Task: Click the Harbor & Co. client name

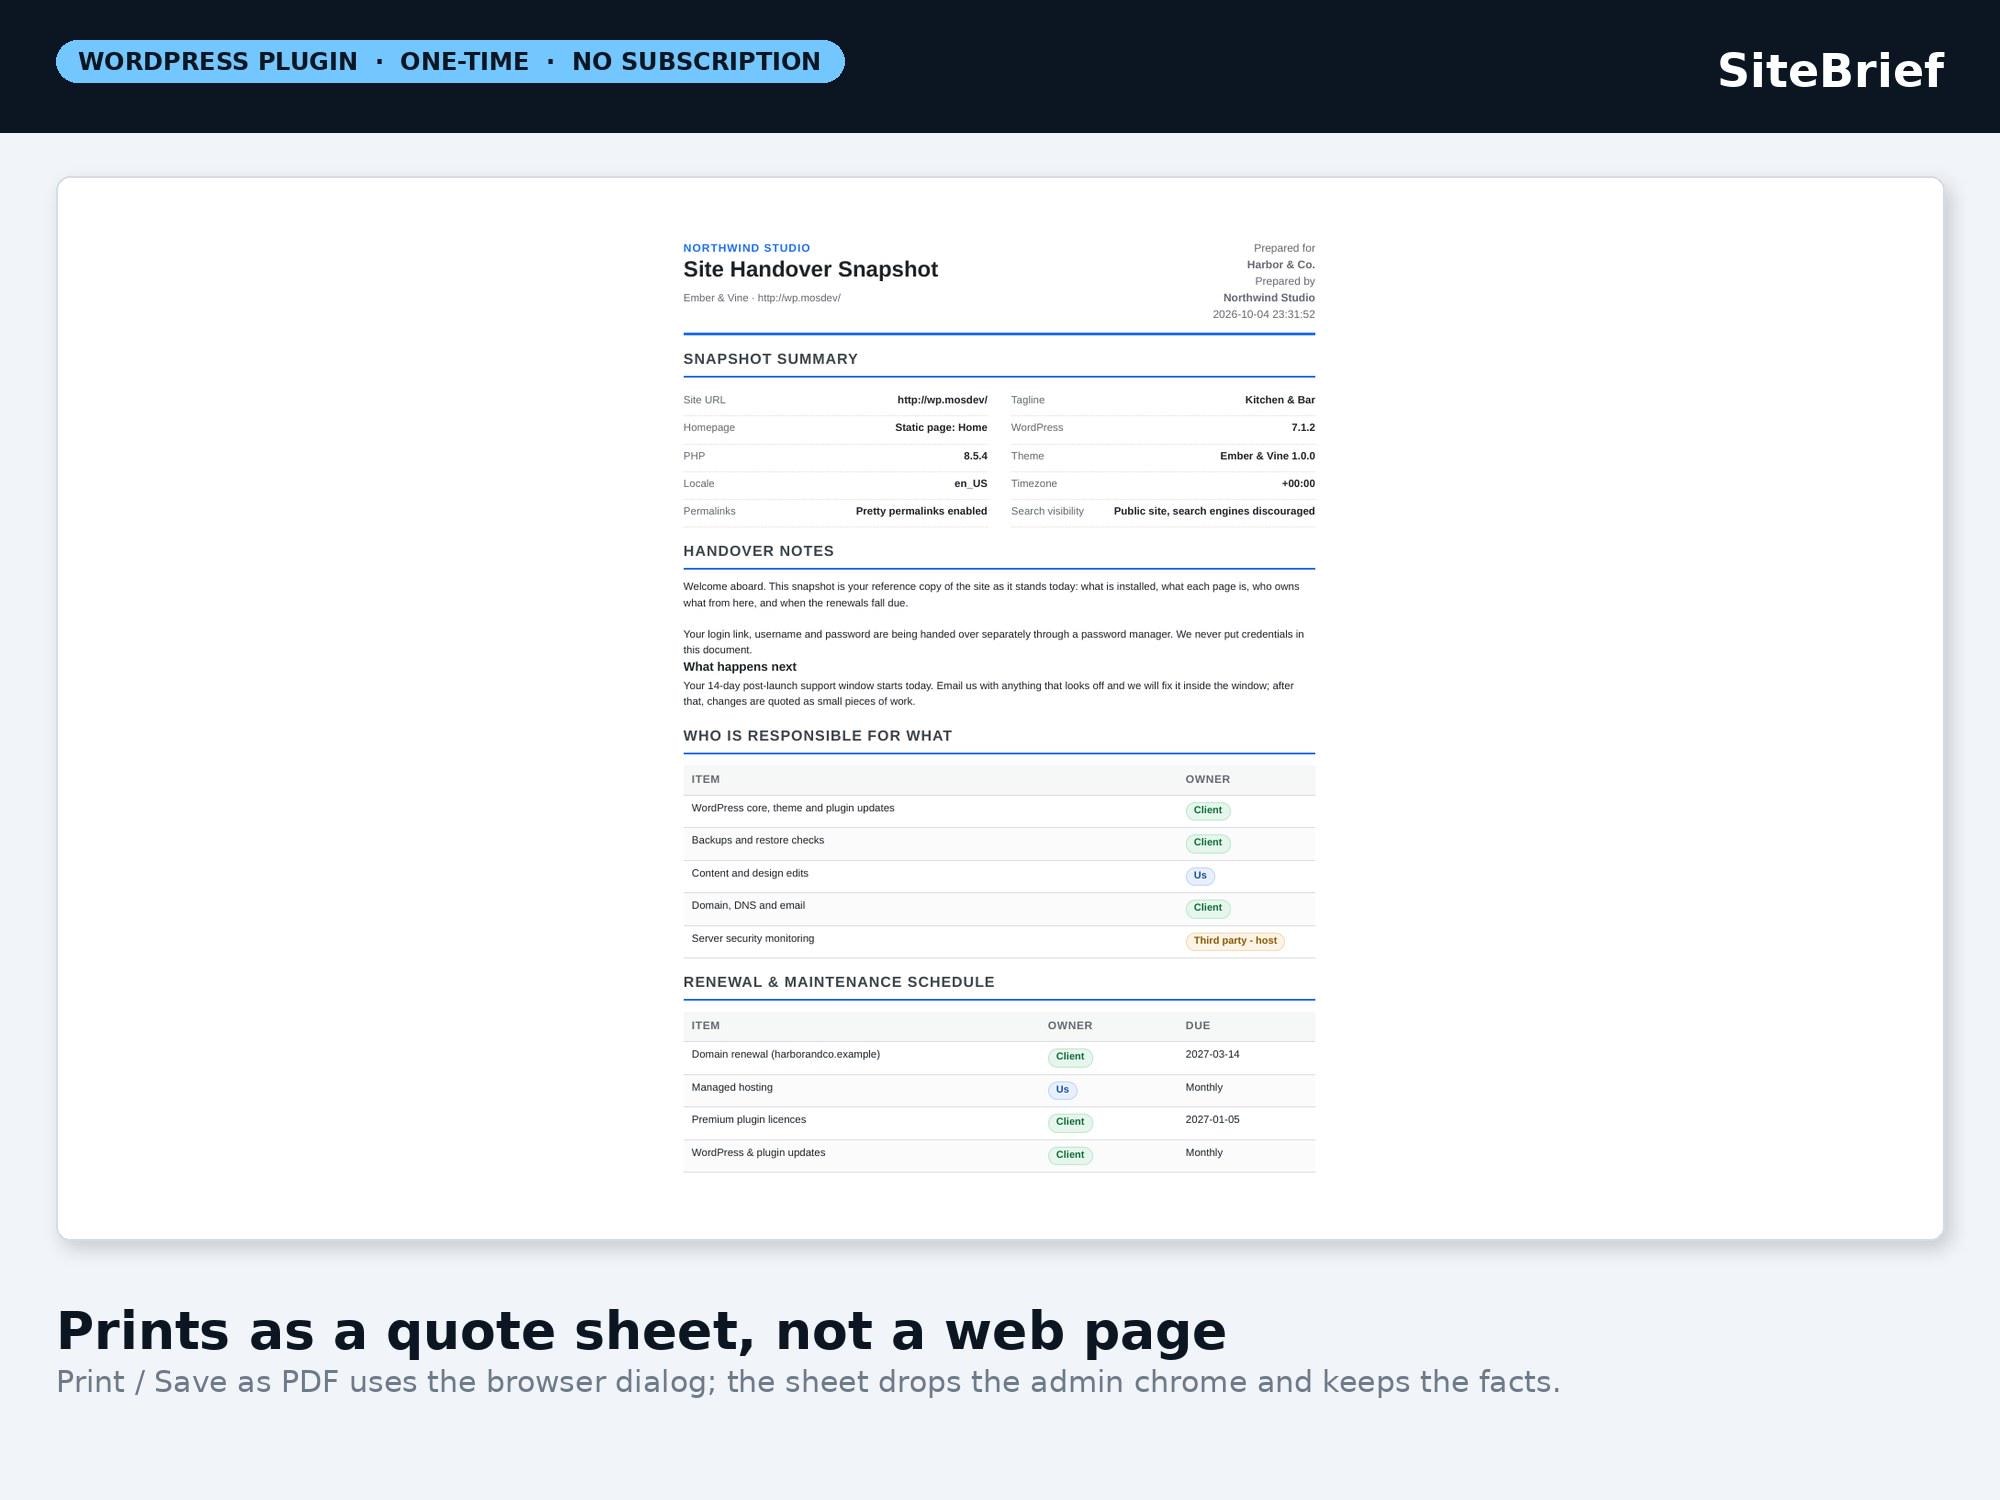Action: click(x=1280, y=265)
